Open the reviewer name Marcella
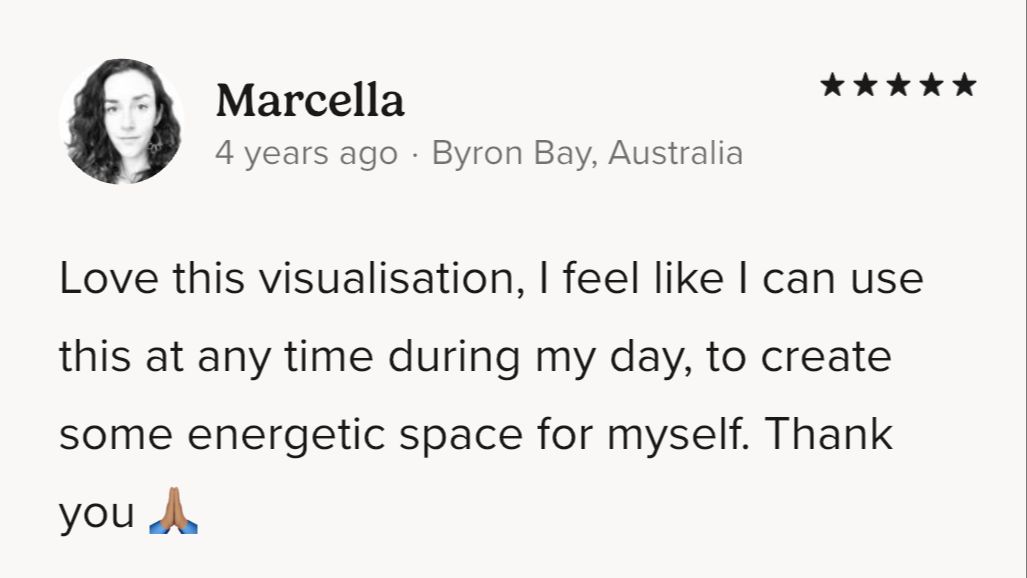1027x578 pixels. click(310, 101)
